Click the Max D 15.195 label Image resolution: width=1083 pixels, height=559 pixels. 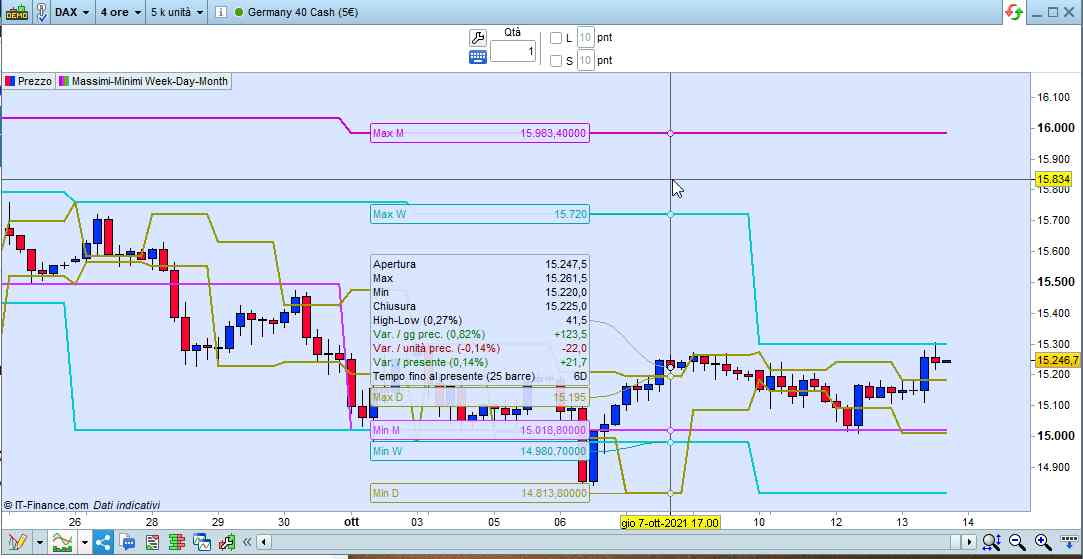point(480,397)
